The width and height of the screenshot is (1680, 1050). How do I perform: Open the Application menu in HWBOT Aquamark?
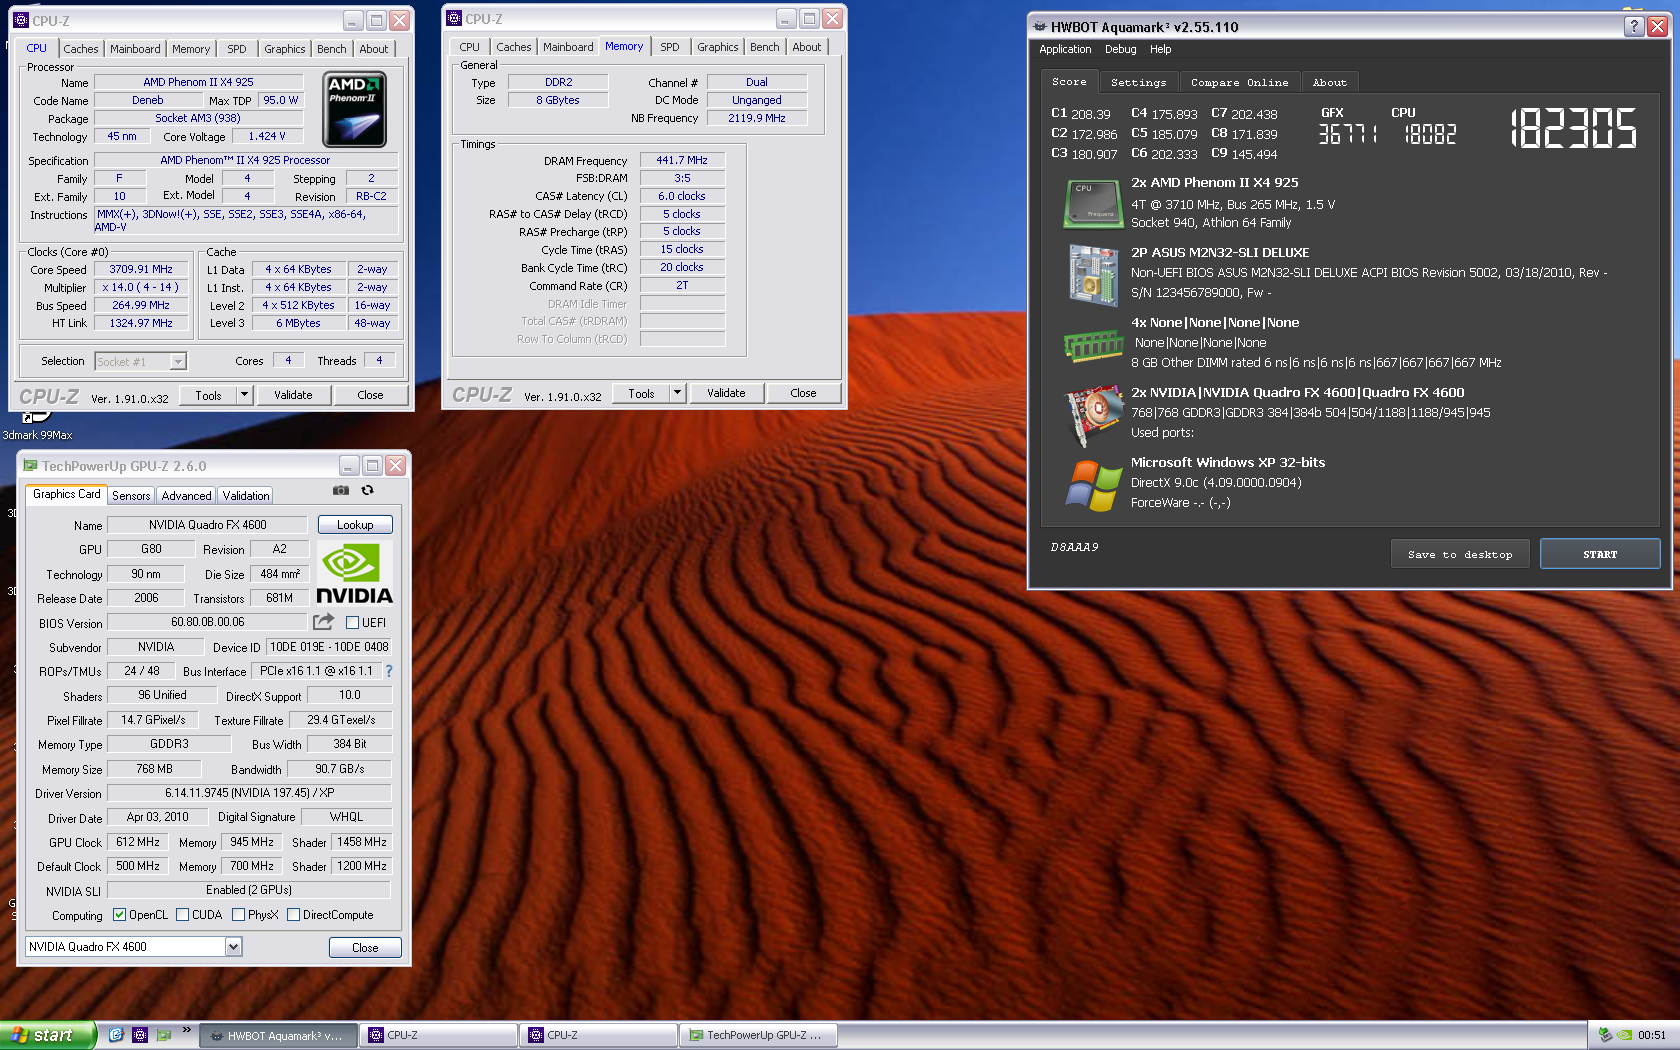coord(1065,49)
